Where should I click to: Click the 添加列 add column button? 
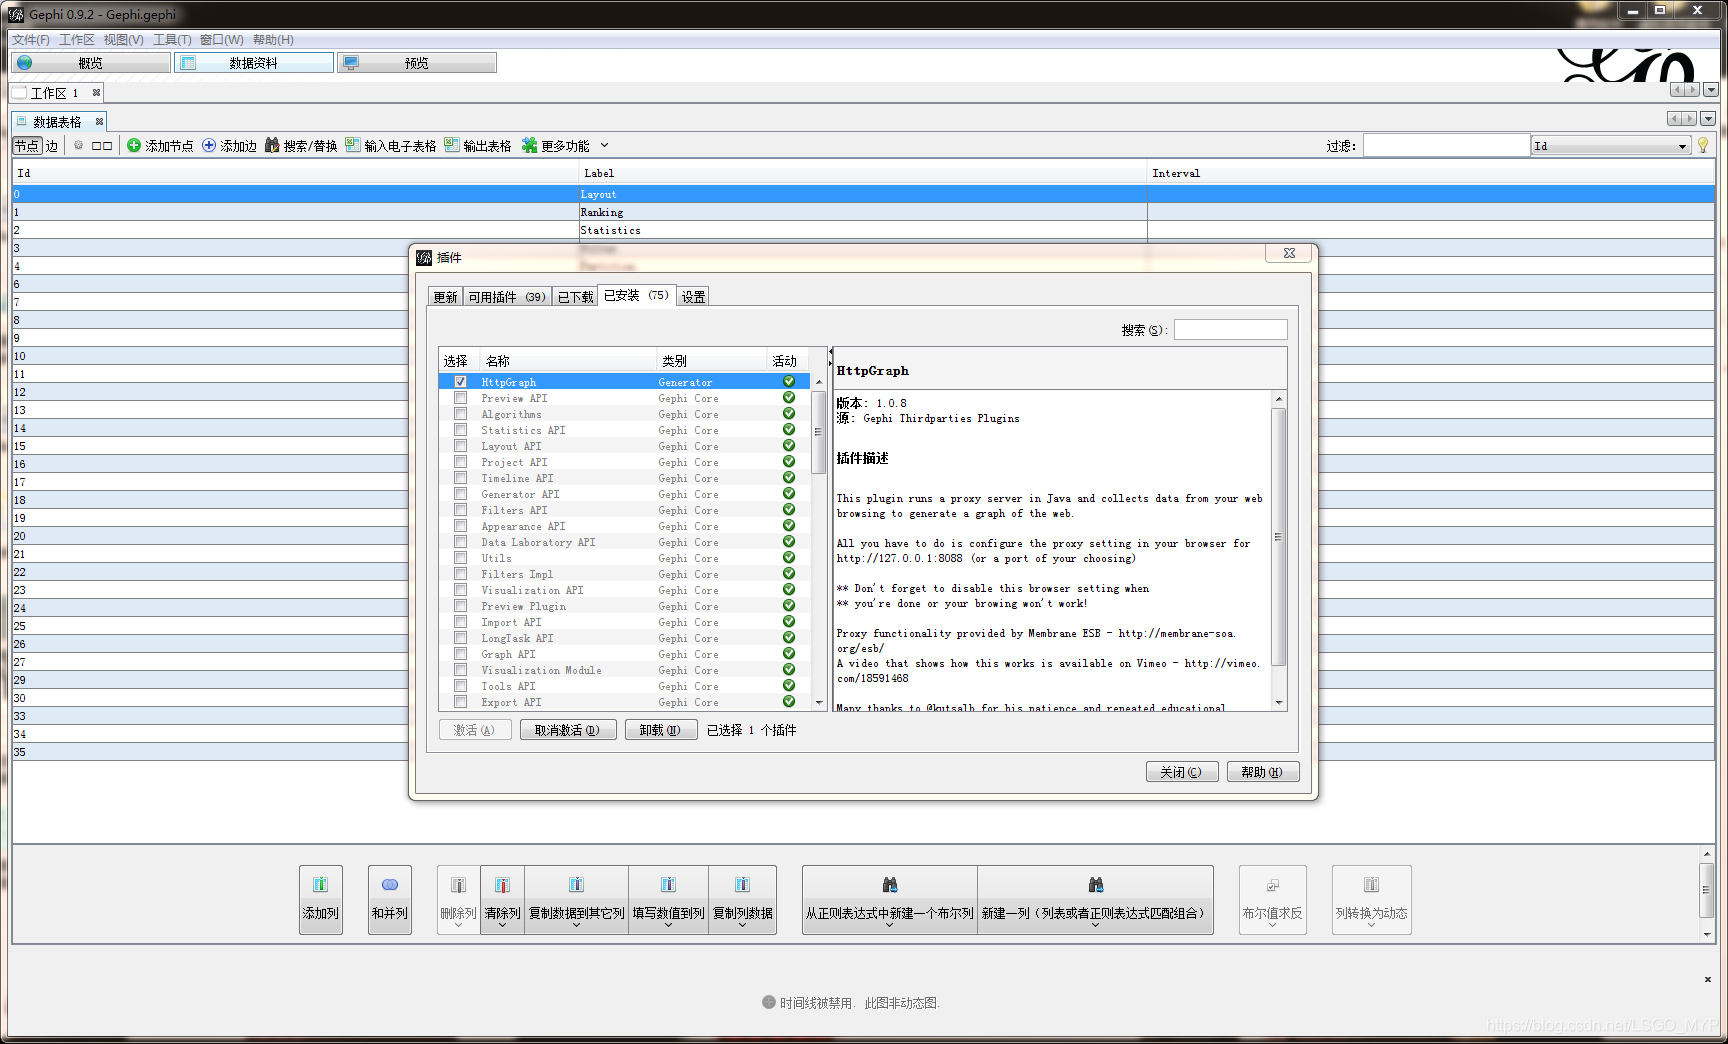[321, 900]
